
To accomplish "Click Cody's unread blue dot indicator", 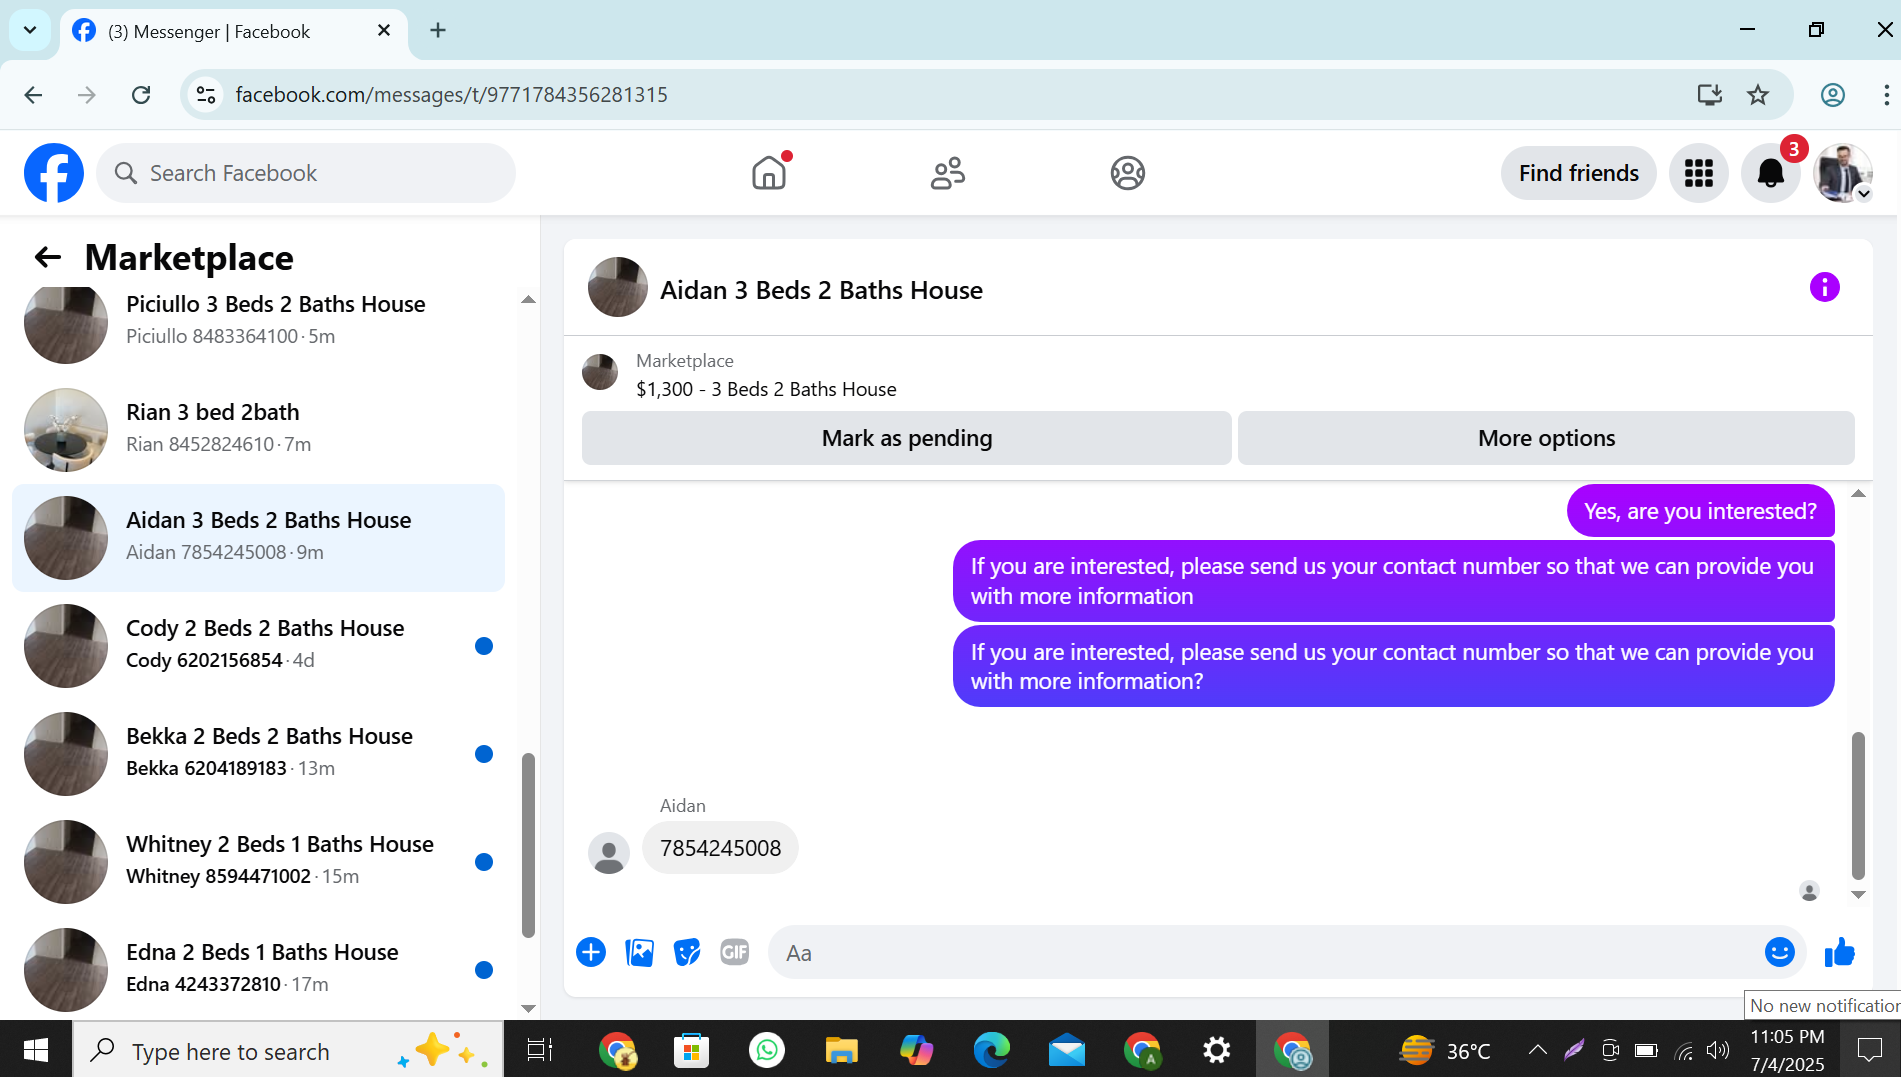I will coord(484,646).
